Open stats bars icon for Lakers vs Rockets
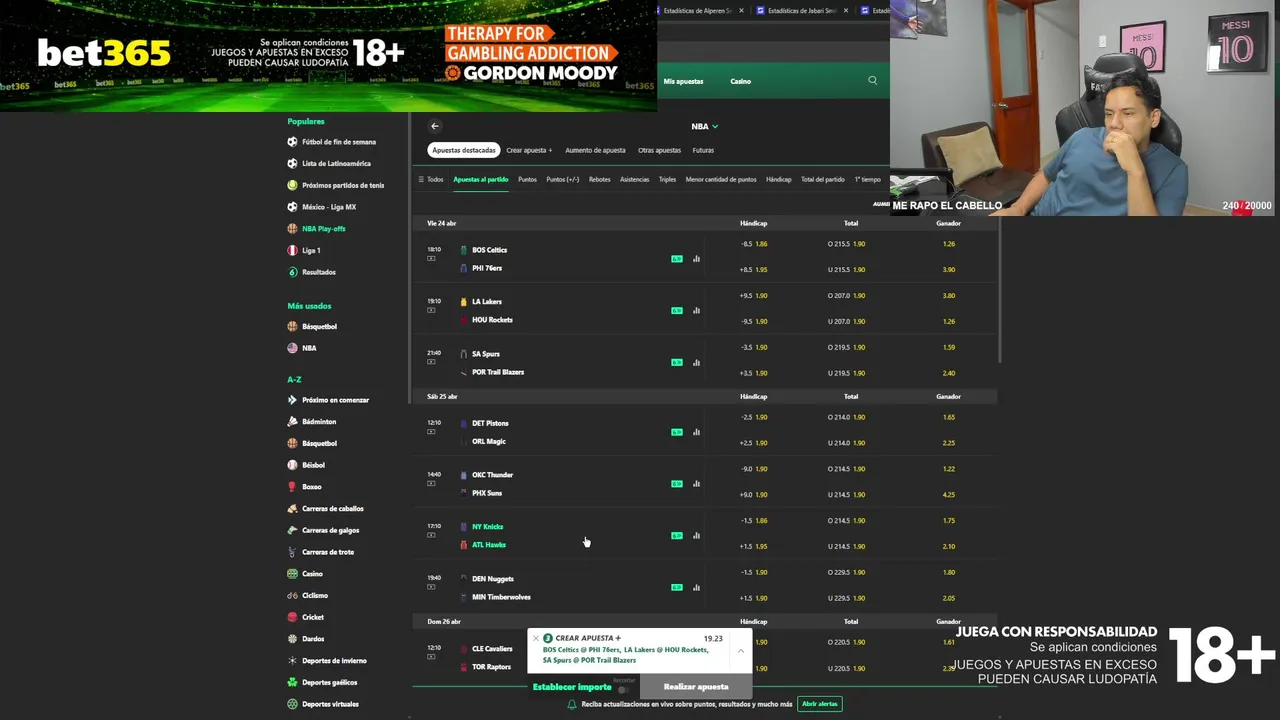This screenshot has width=1280, height=720. (696, 311)
